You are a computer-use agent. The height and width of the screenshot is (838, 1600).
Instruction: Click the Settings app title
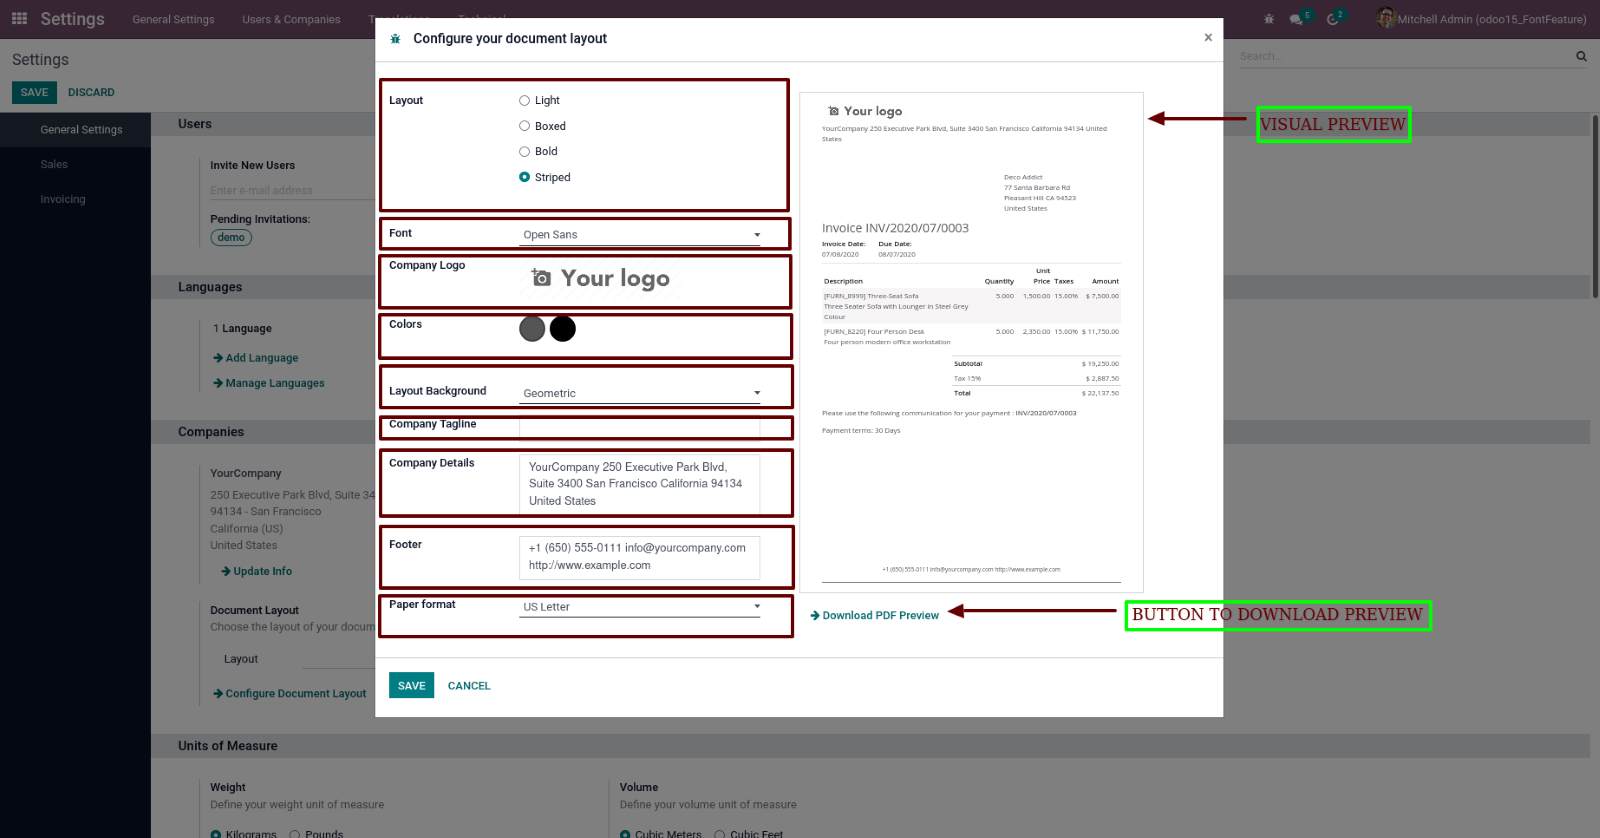click(x=72, y=19)
